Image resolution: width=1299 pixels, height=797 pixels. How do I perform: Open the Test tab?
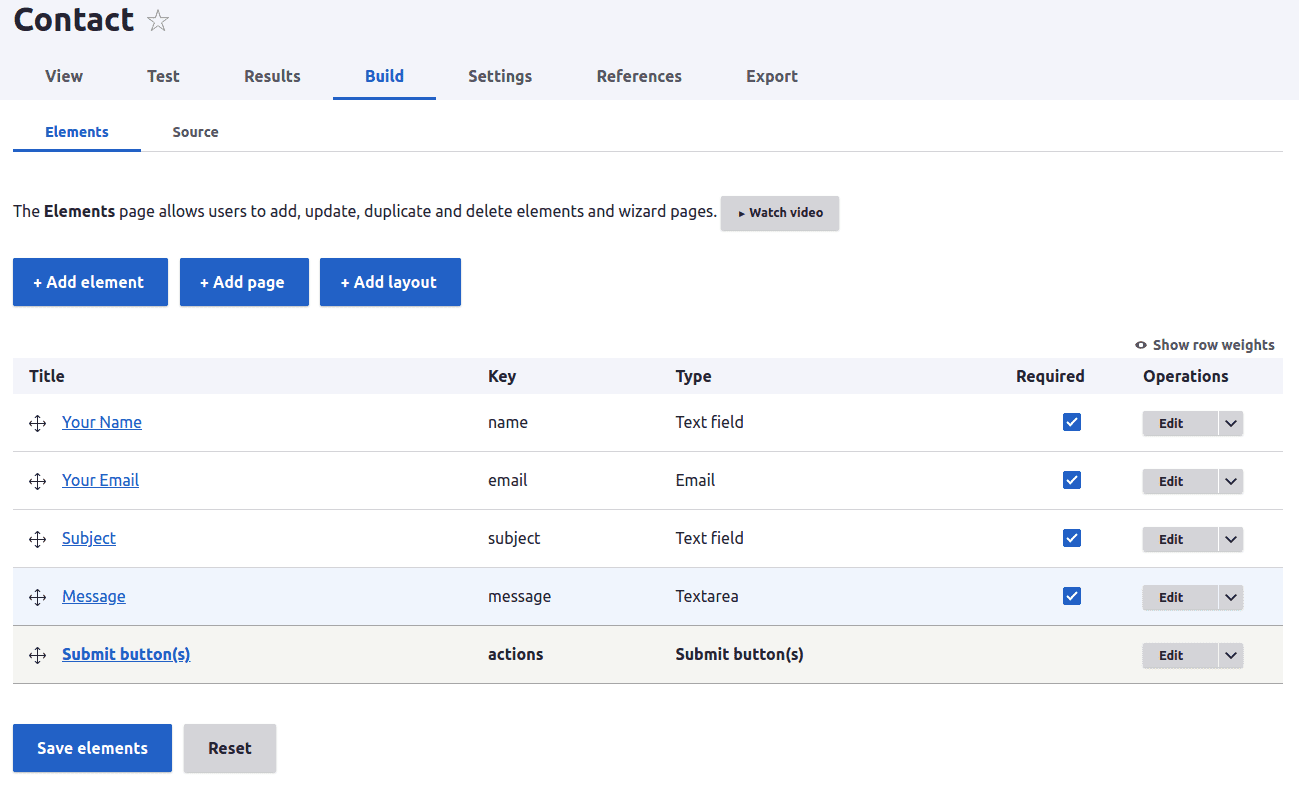pyautogui.click(x=163, y=76)
